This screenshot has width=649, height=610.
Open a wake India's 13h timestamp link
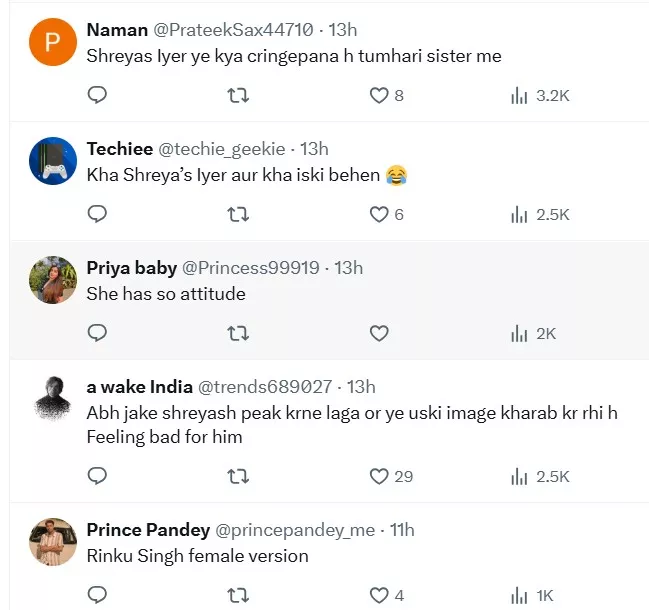[360, 387]
